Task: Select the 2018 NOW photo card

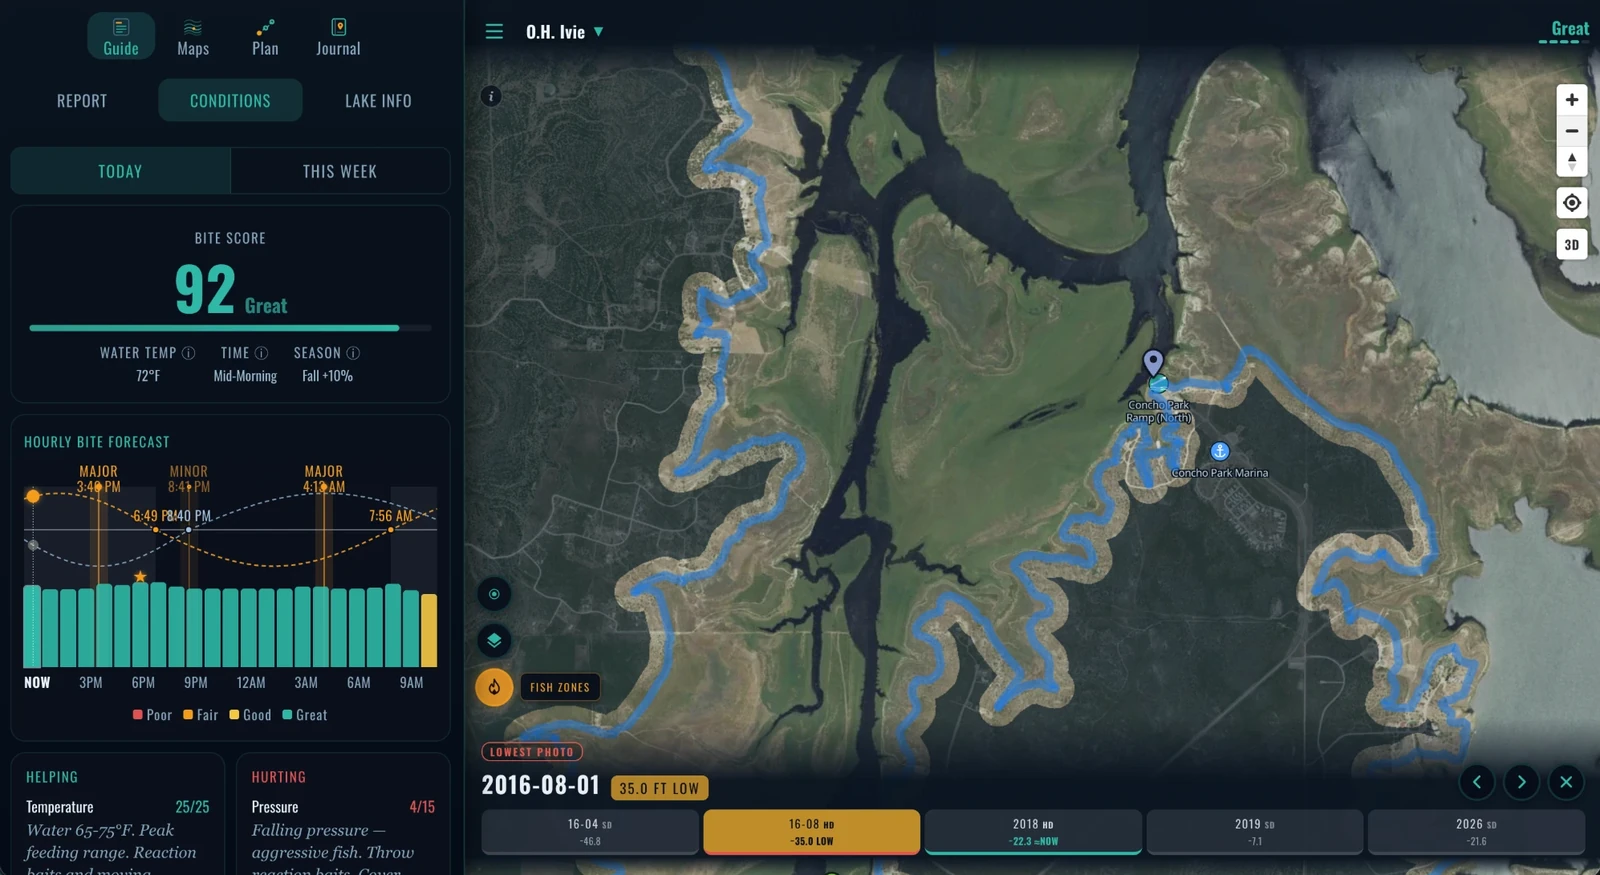Action: coord(1033,832)
